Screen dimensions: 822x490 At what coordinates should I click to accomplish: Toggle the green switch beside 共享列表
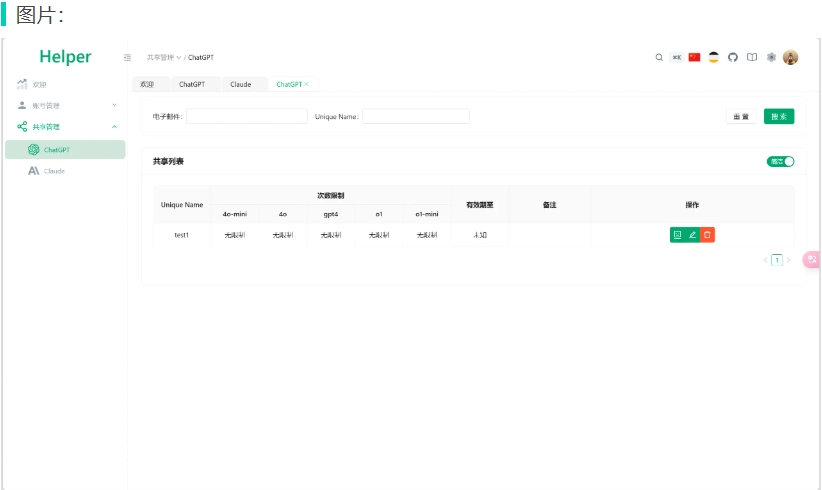[781, 161]
